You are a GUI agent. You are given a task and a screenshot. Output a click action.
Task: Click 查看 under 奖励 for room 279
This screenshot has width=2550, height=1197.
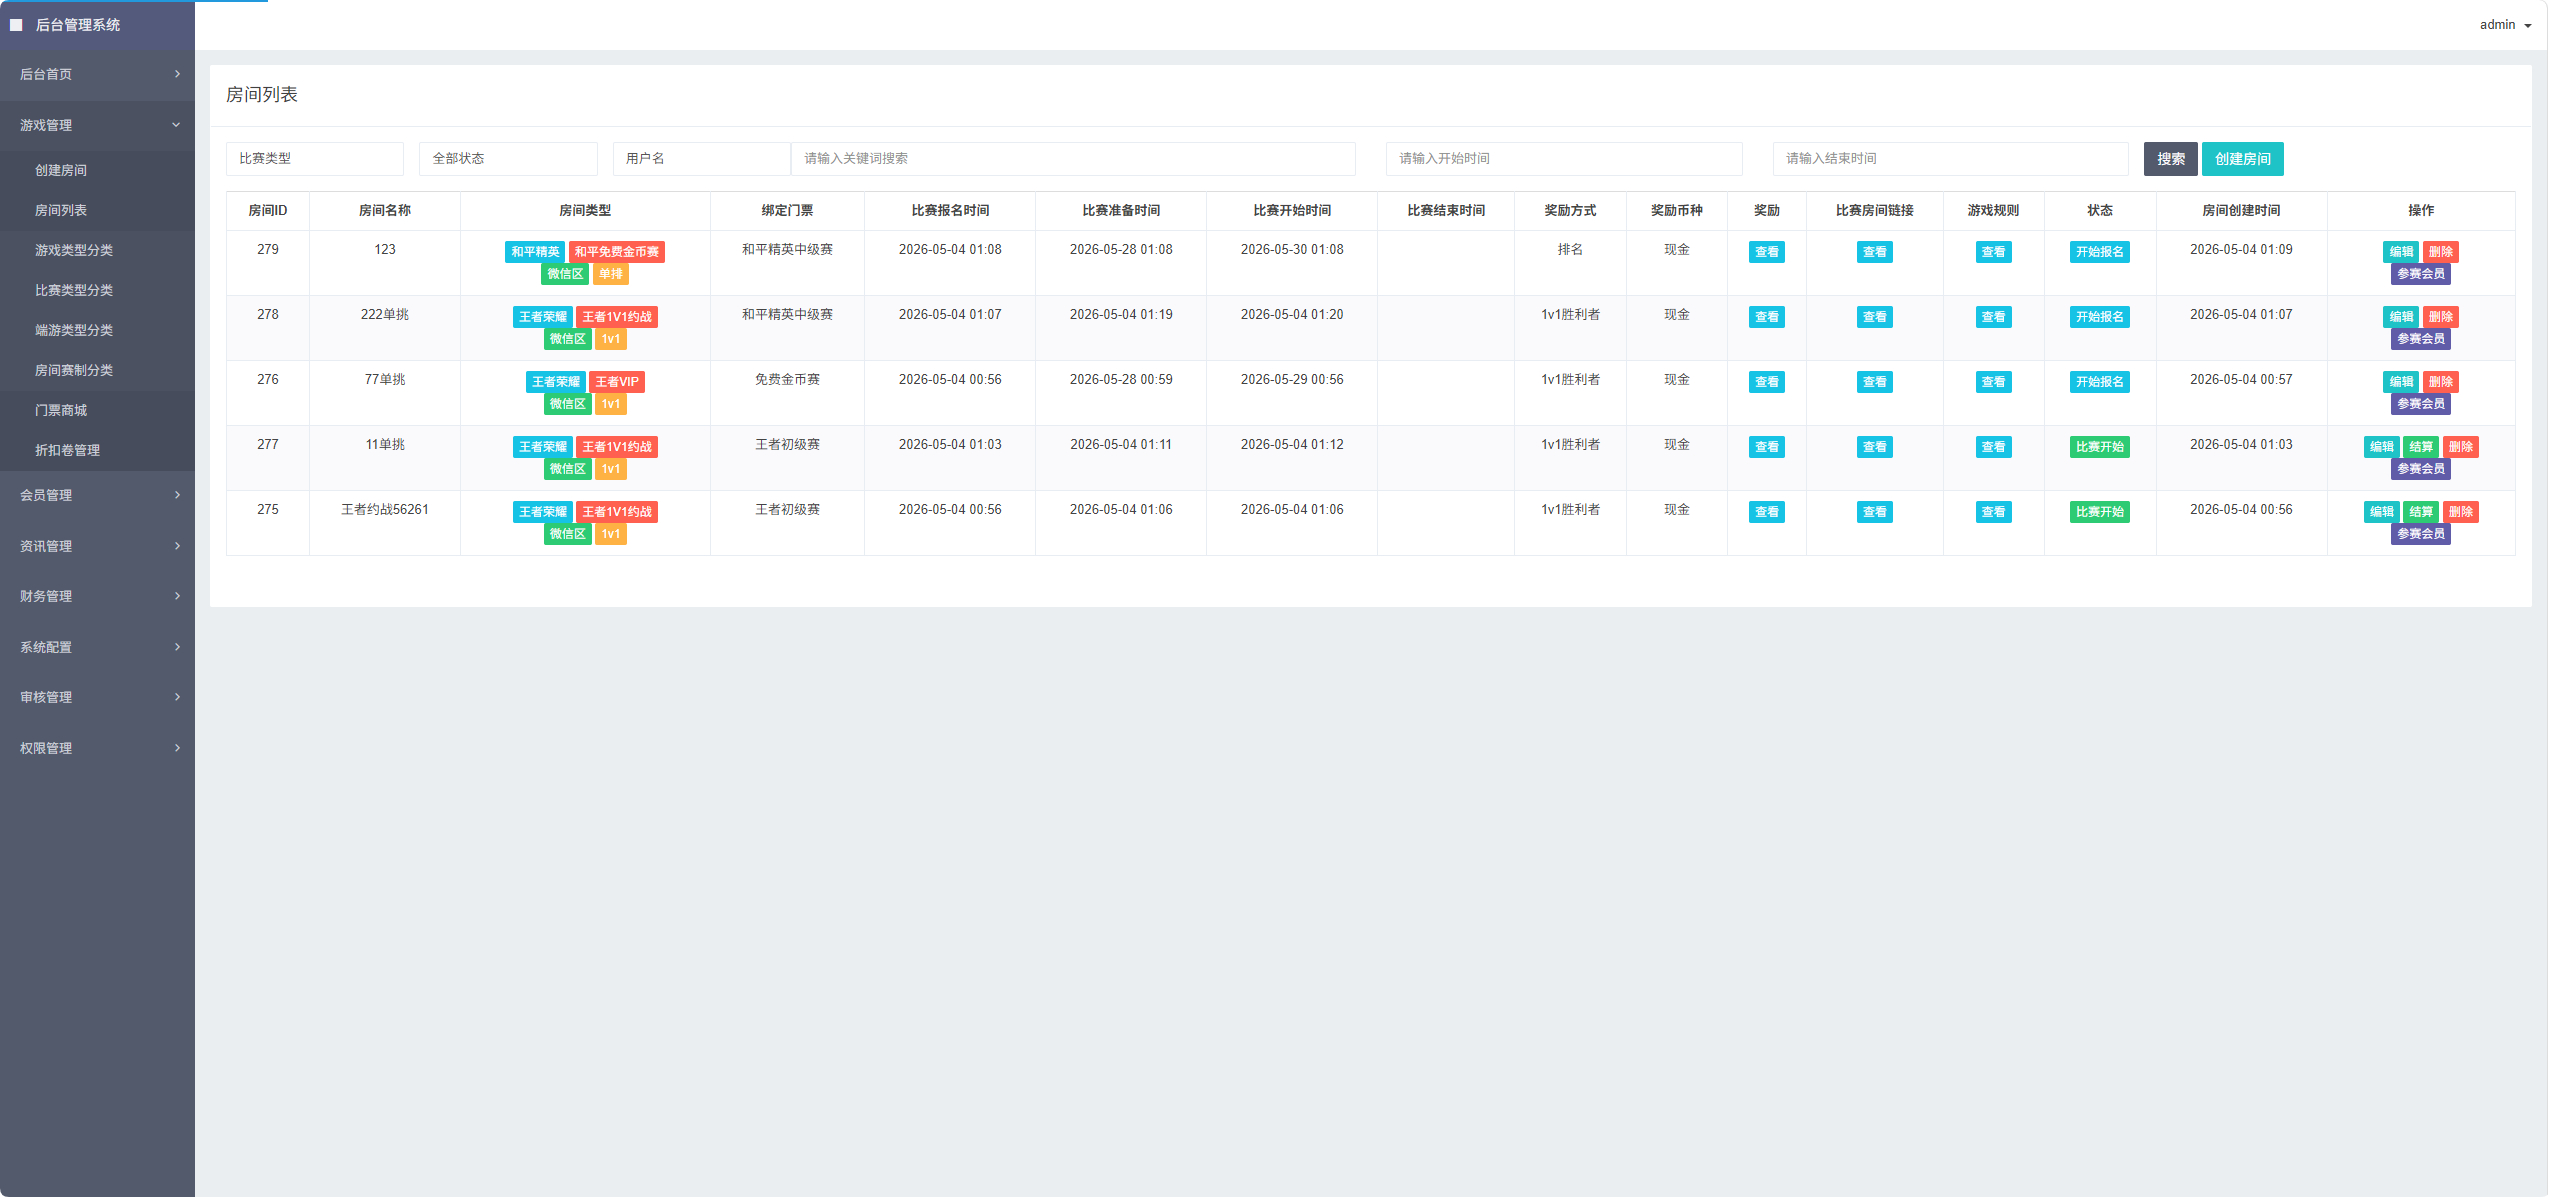(1766, 252)
